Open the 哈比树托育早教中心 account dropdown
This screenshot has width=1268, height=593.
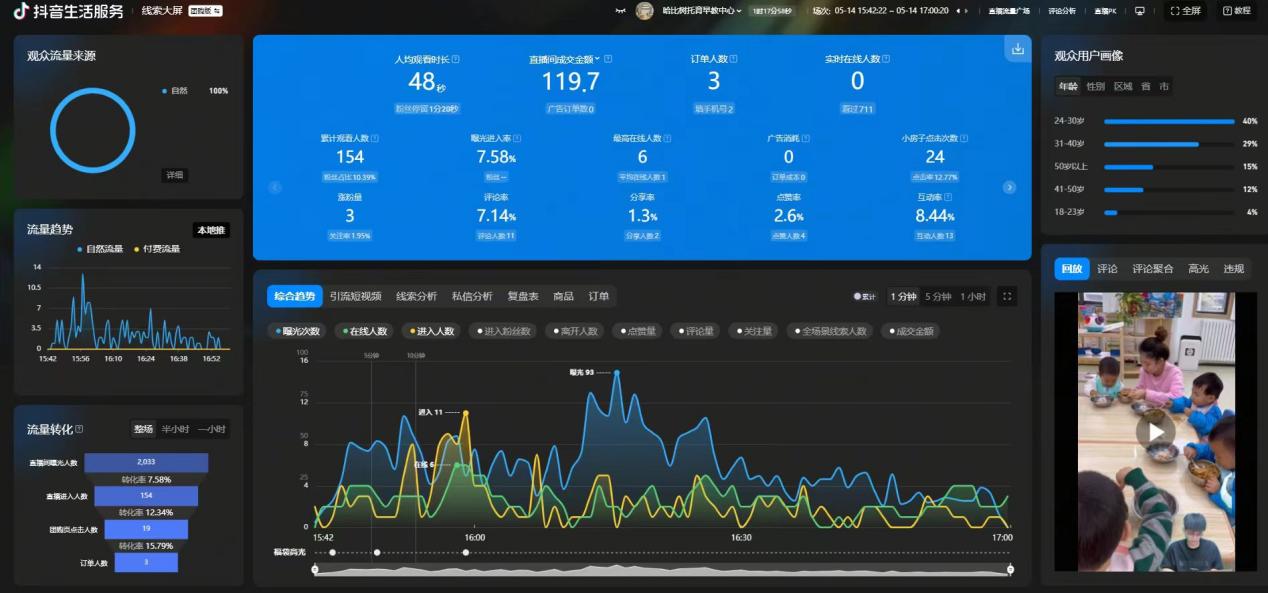coord(702,11)
